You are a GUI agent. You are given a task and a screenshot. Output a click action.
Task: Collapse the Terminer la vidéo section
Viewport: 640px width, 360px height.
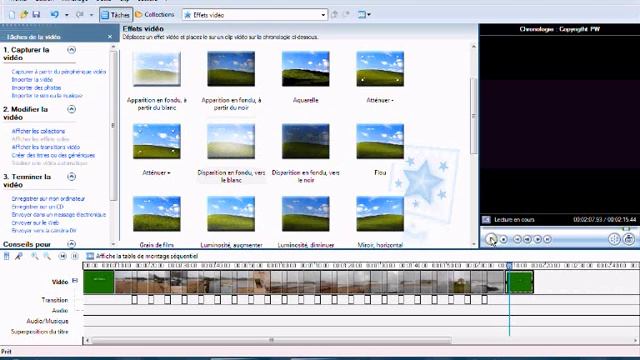click(x=71, y=177)
